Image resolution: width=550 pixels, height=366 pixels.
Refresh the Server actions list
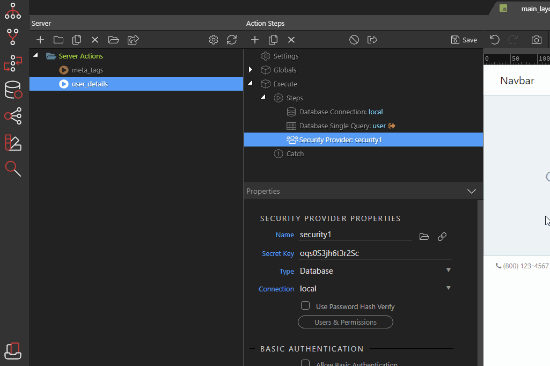pos(232,40)
